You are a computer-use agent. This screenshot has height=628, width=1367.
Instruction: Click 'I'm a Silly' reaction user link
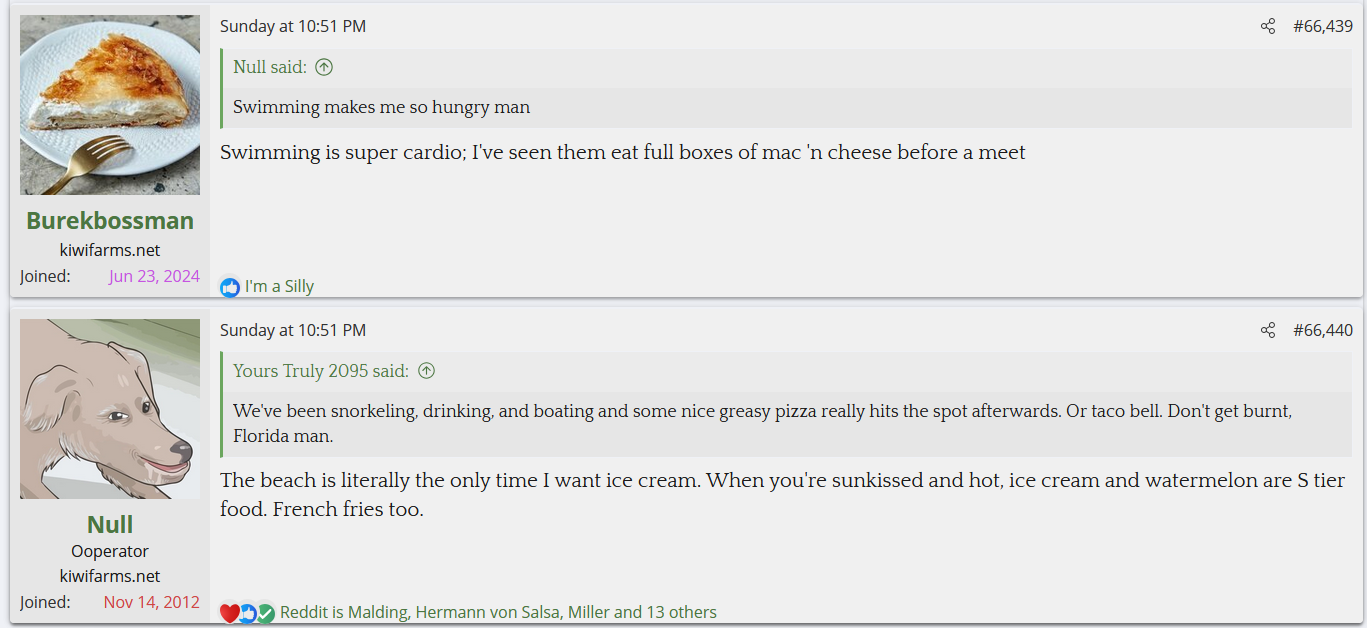(279, 287)
